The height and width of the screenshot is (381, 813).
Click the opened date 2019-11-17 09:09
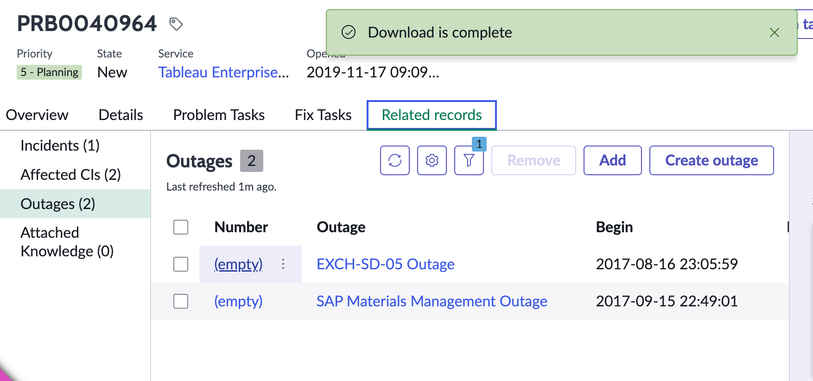[x=373, y=72]
